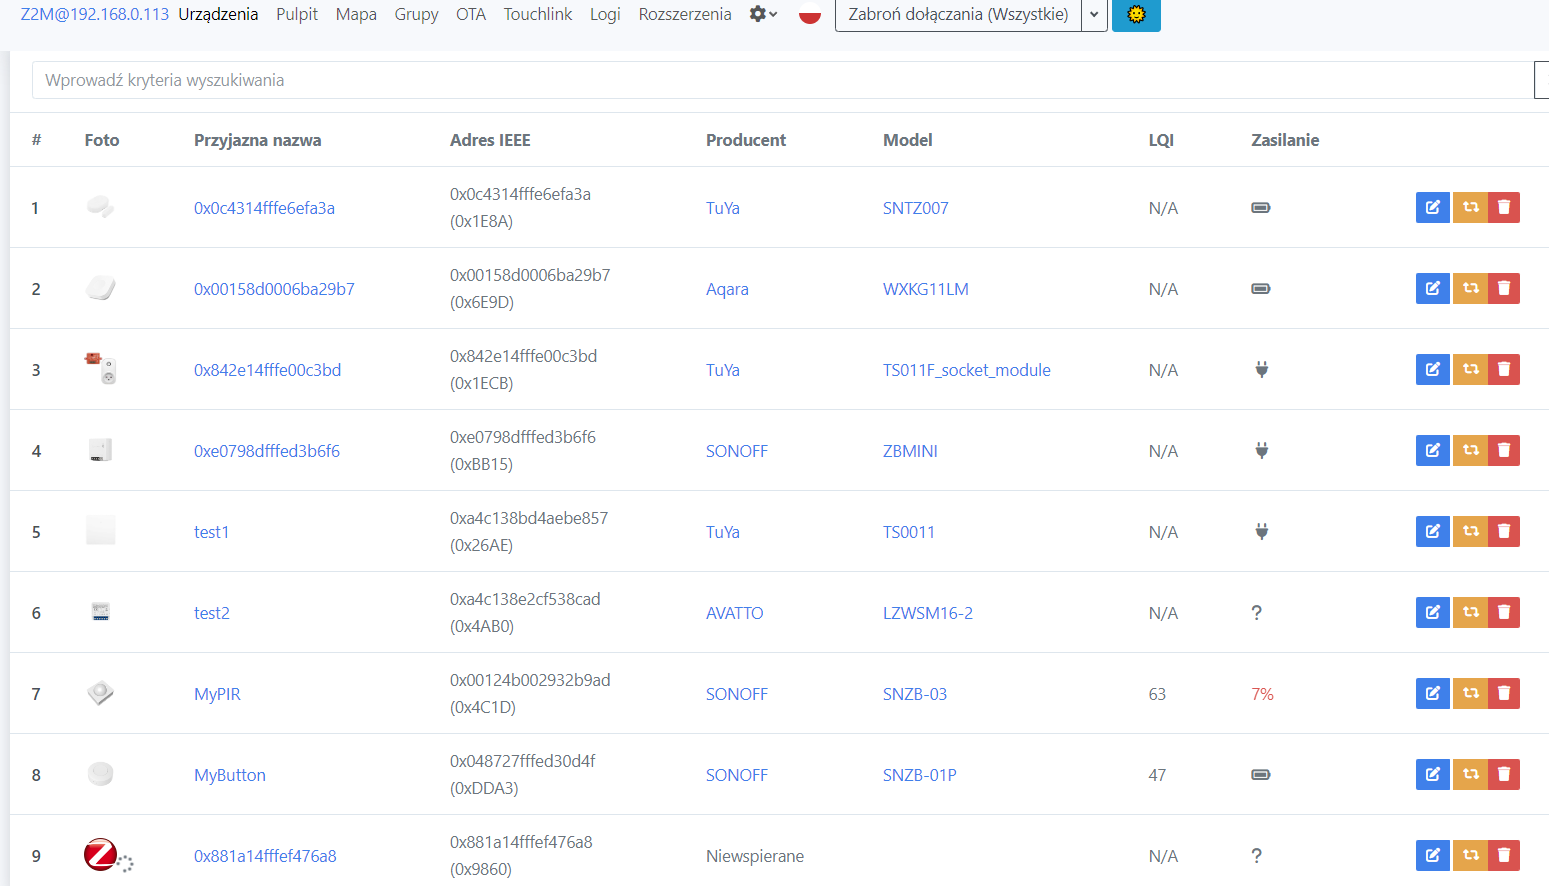
Task: Open the AVATTO producer link
Action: tap(735, 613)
